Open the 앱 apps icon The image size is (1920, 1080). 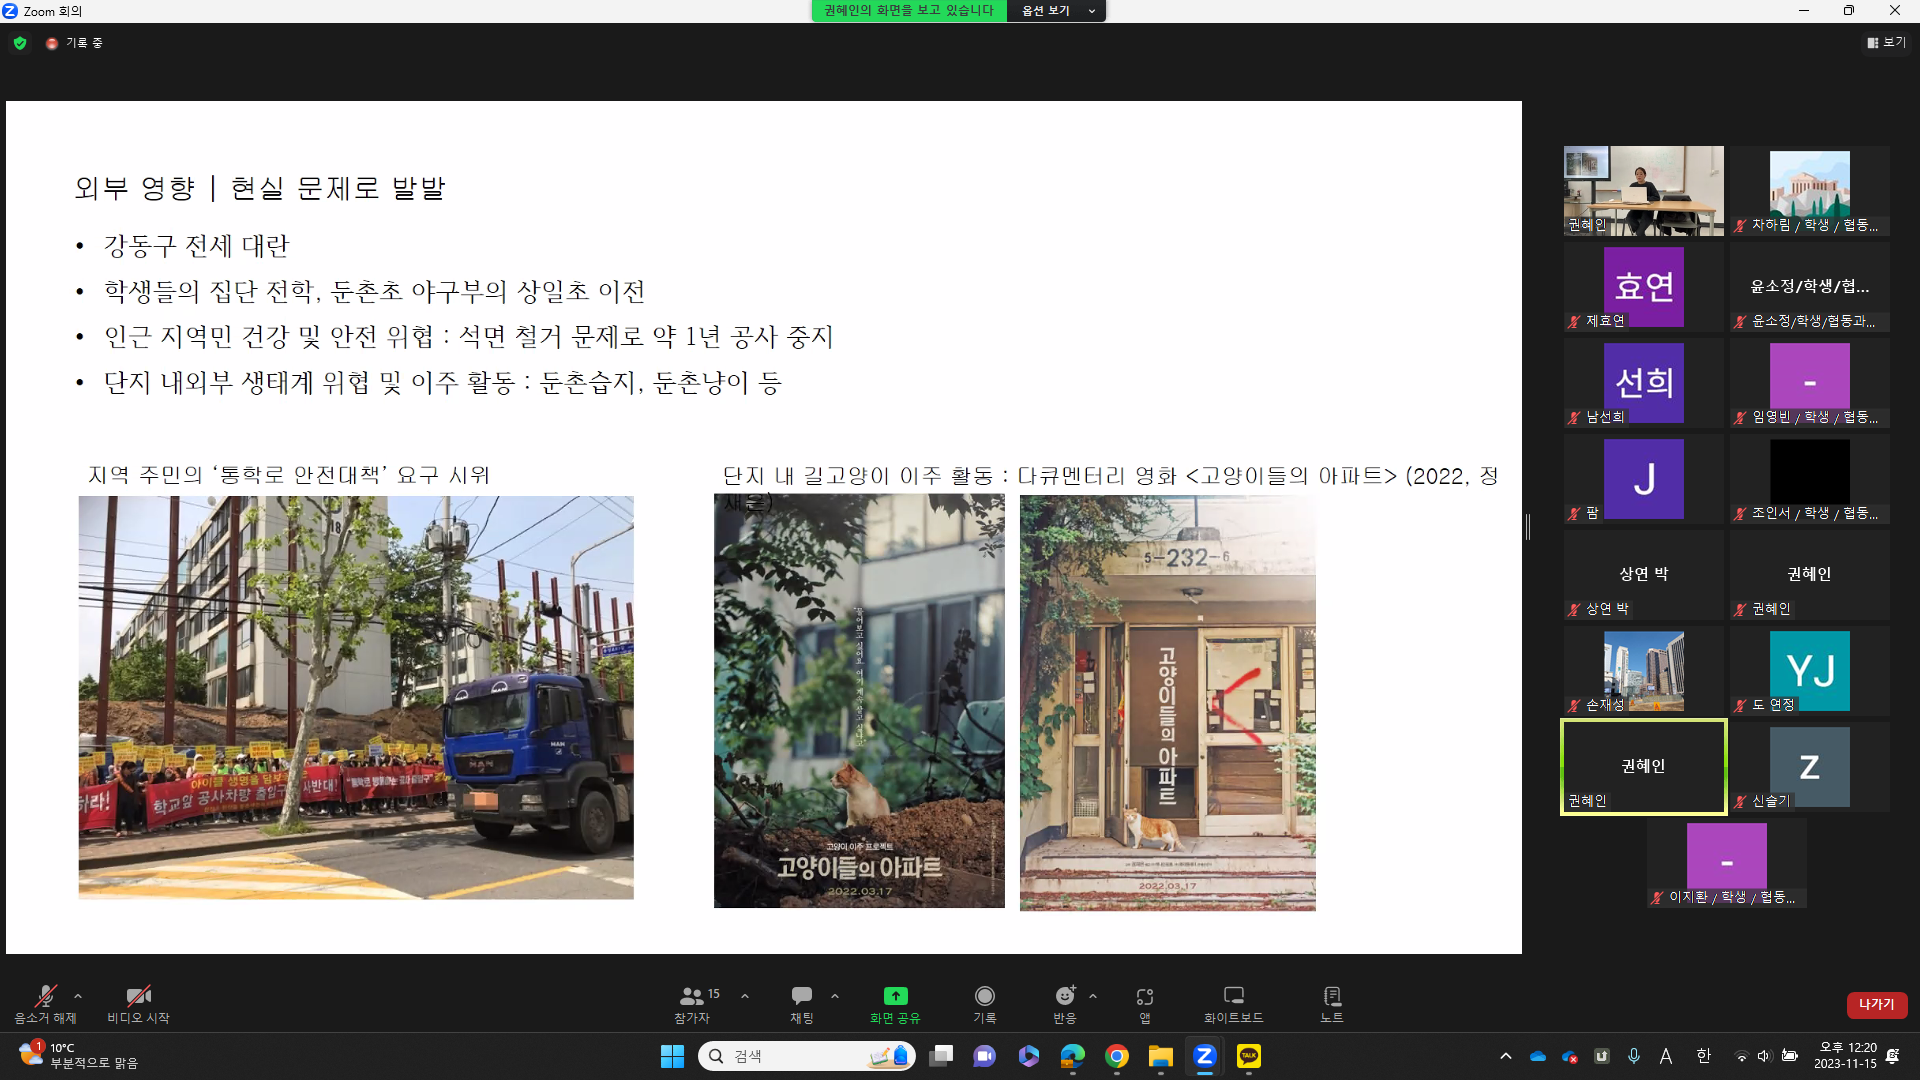pyautogui.click(x=1145, y=997)
